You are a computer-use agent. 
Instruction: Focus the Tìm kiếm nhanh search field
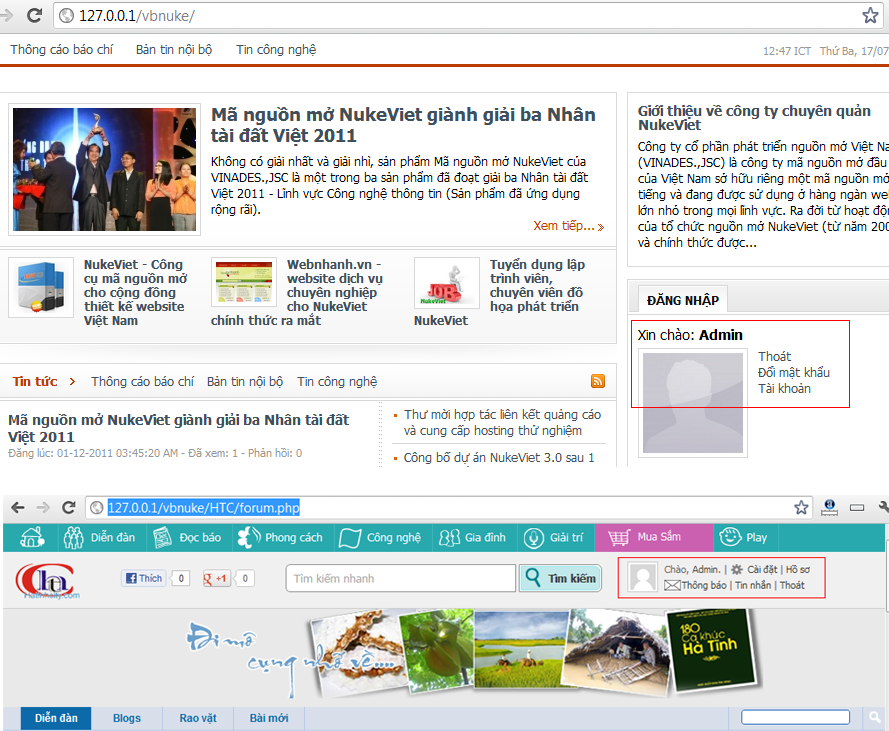[x=401, y=578]
